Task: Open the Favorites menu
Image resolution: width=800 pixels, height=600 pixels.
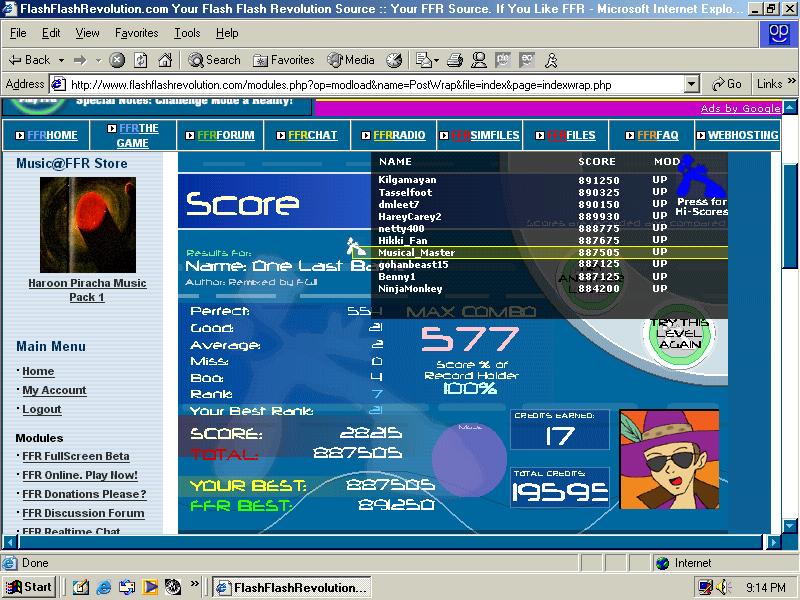Action: click(x=136, y=33)
